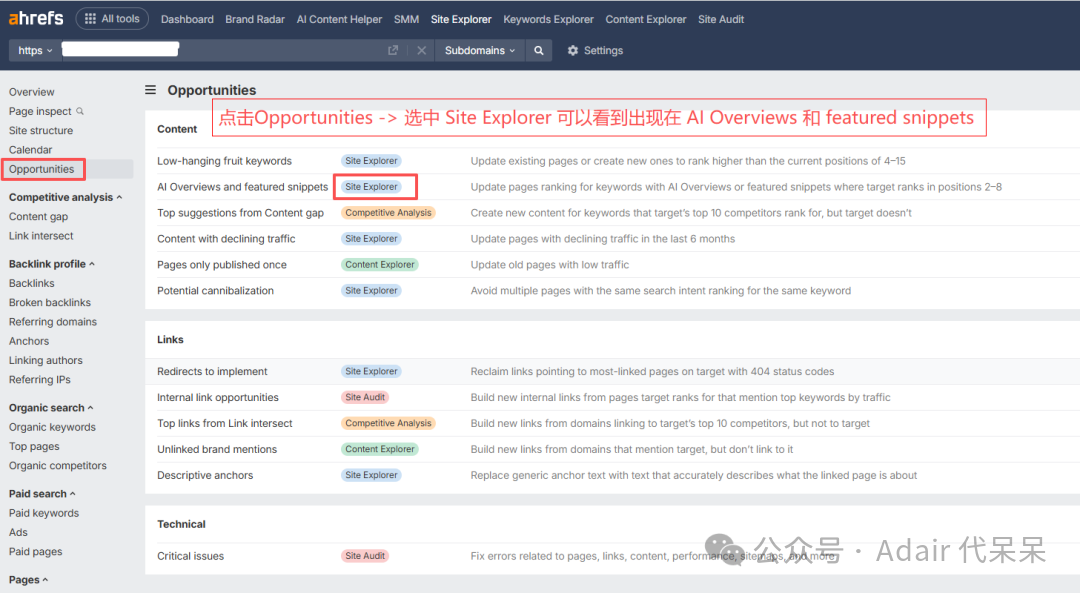
Task: Open Redirects to implement opportunity
Action: pos(212,371)
